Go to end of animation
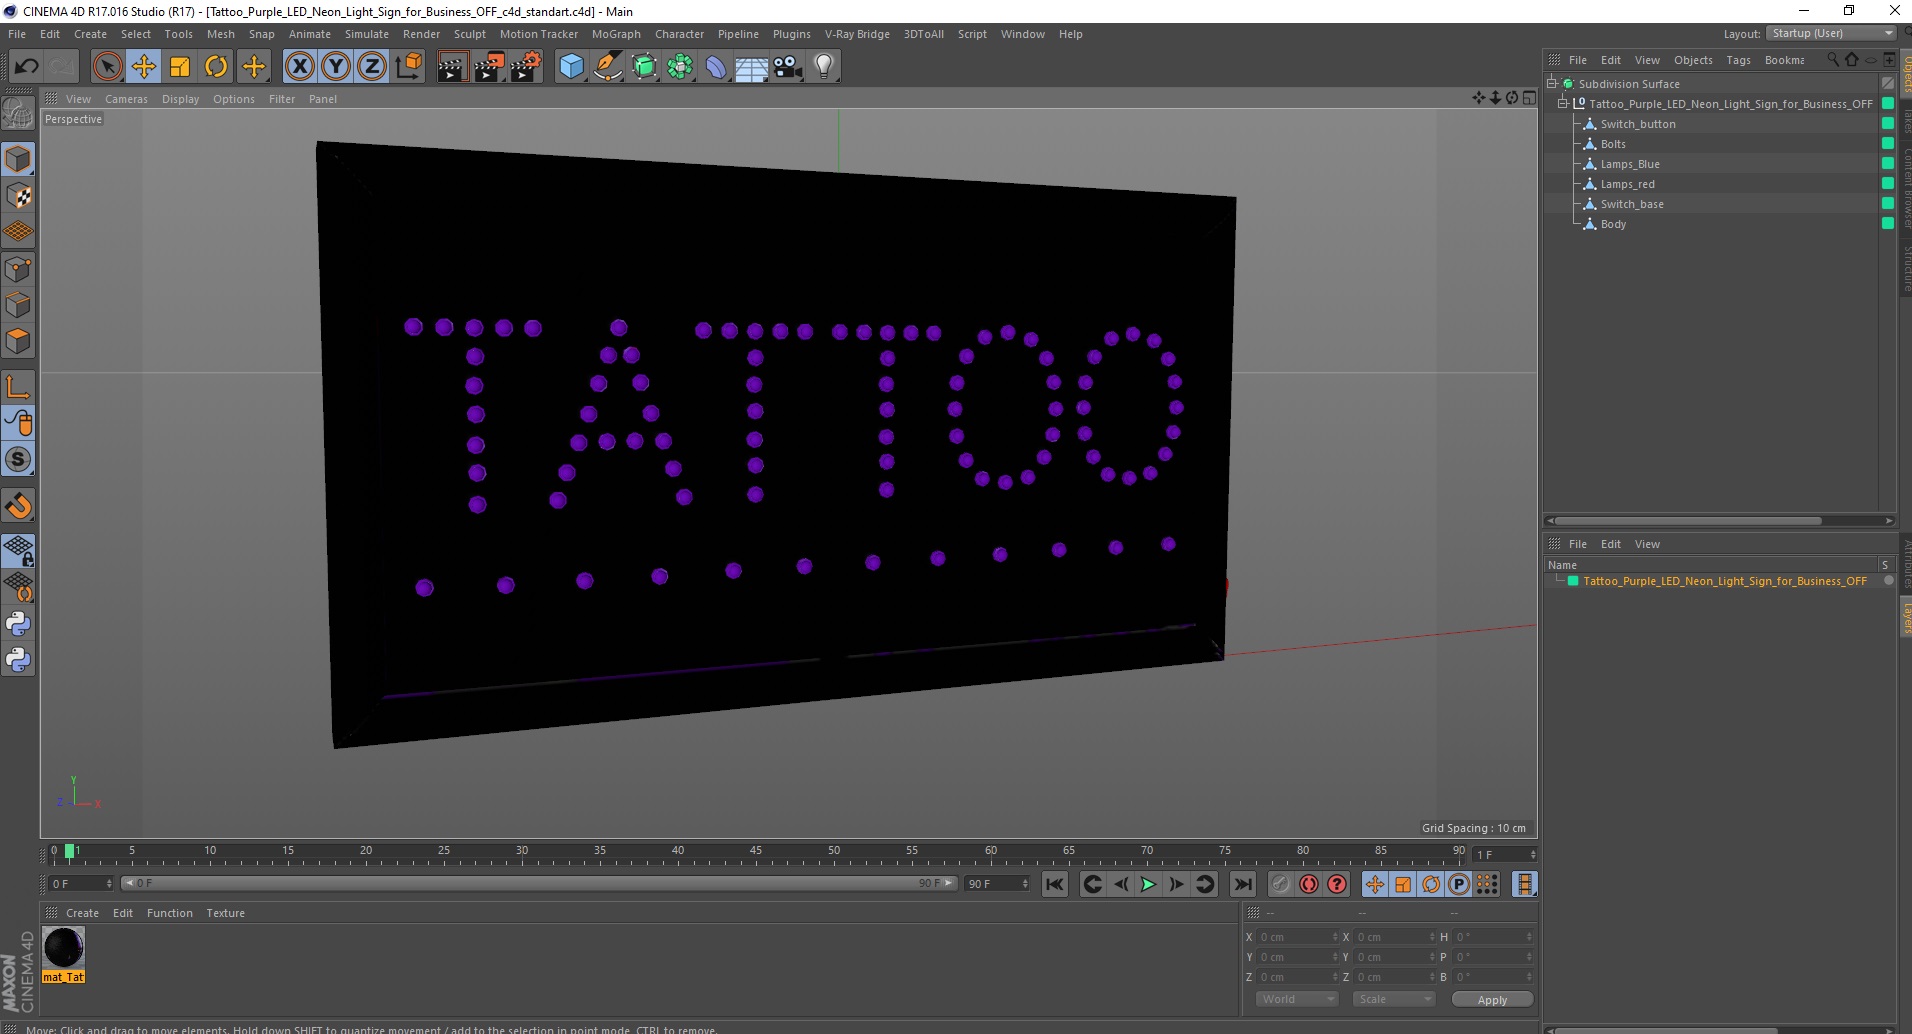Viewport: 1912px width, 1034px height. pos(1243,884)
